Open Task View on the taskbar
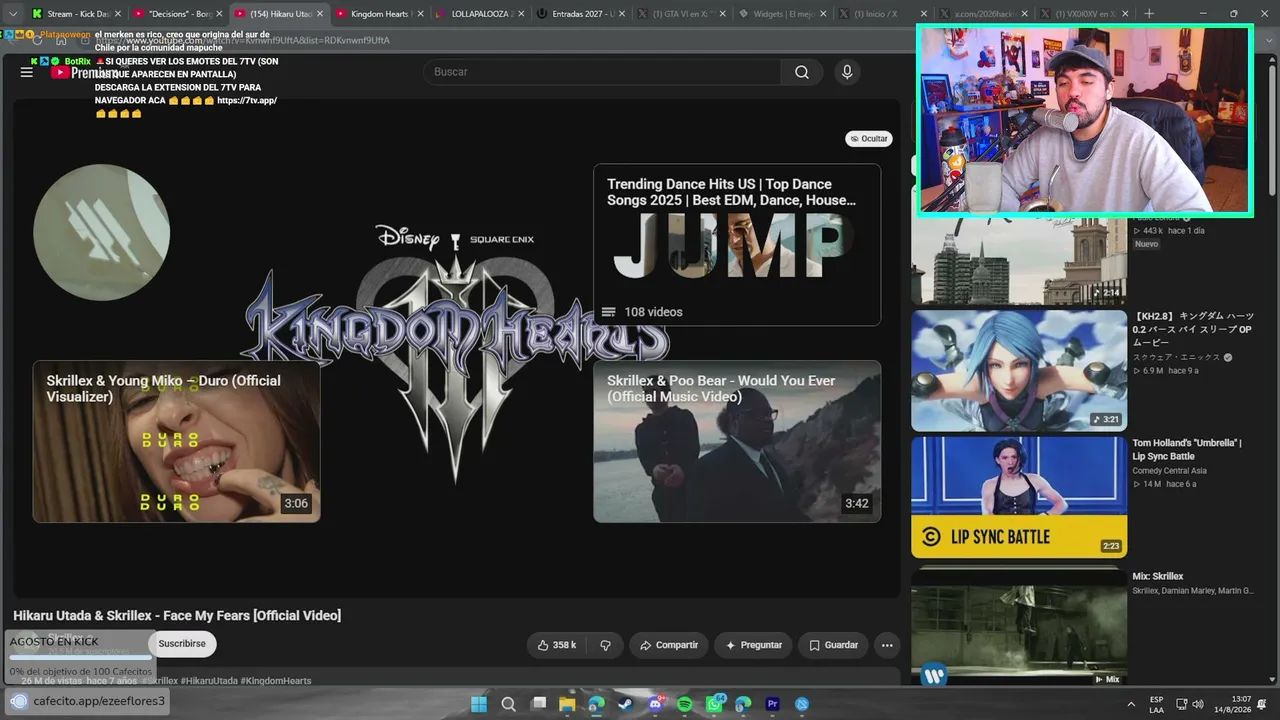The height and width of the screenshot is (720, 1280). coord(538,704)
